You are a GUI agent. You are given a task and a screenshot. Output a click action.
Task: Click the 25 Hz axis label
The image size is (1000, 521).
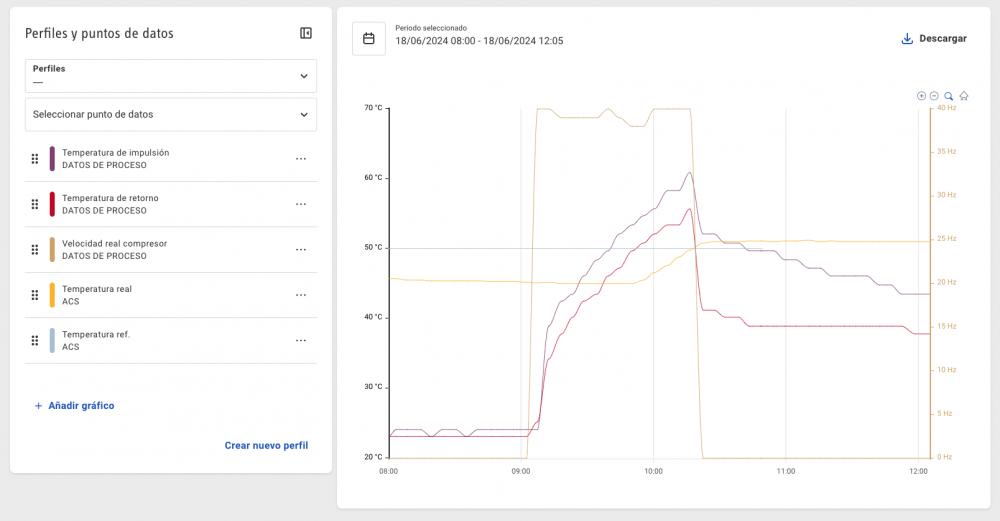[946, 238]
